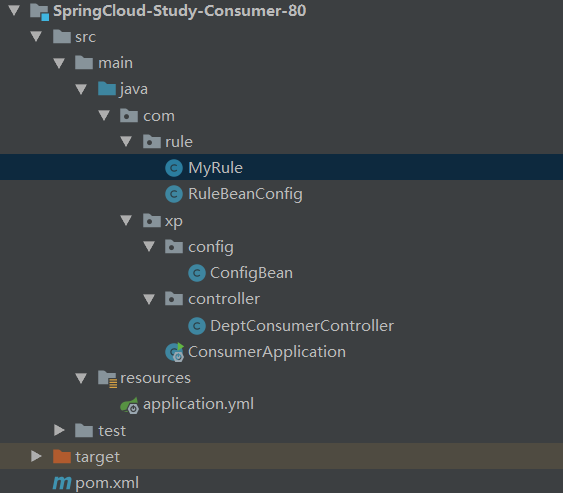Open the application.yml file
This screenshot has height=493, width=563.
[x=199, y=405]
